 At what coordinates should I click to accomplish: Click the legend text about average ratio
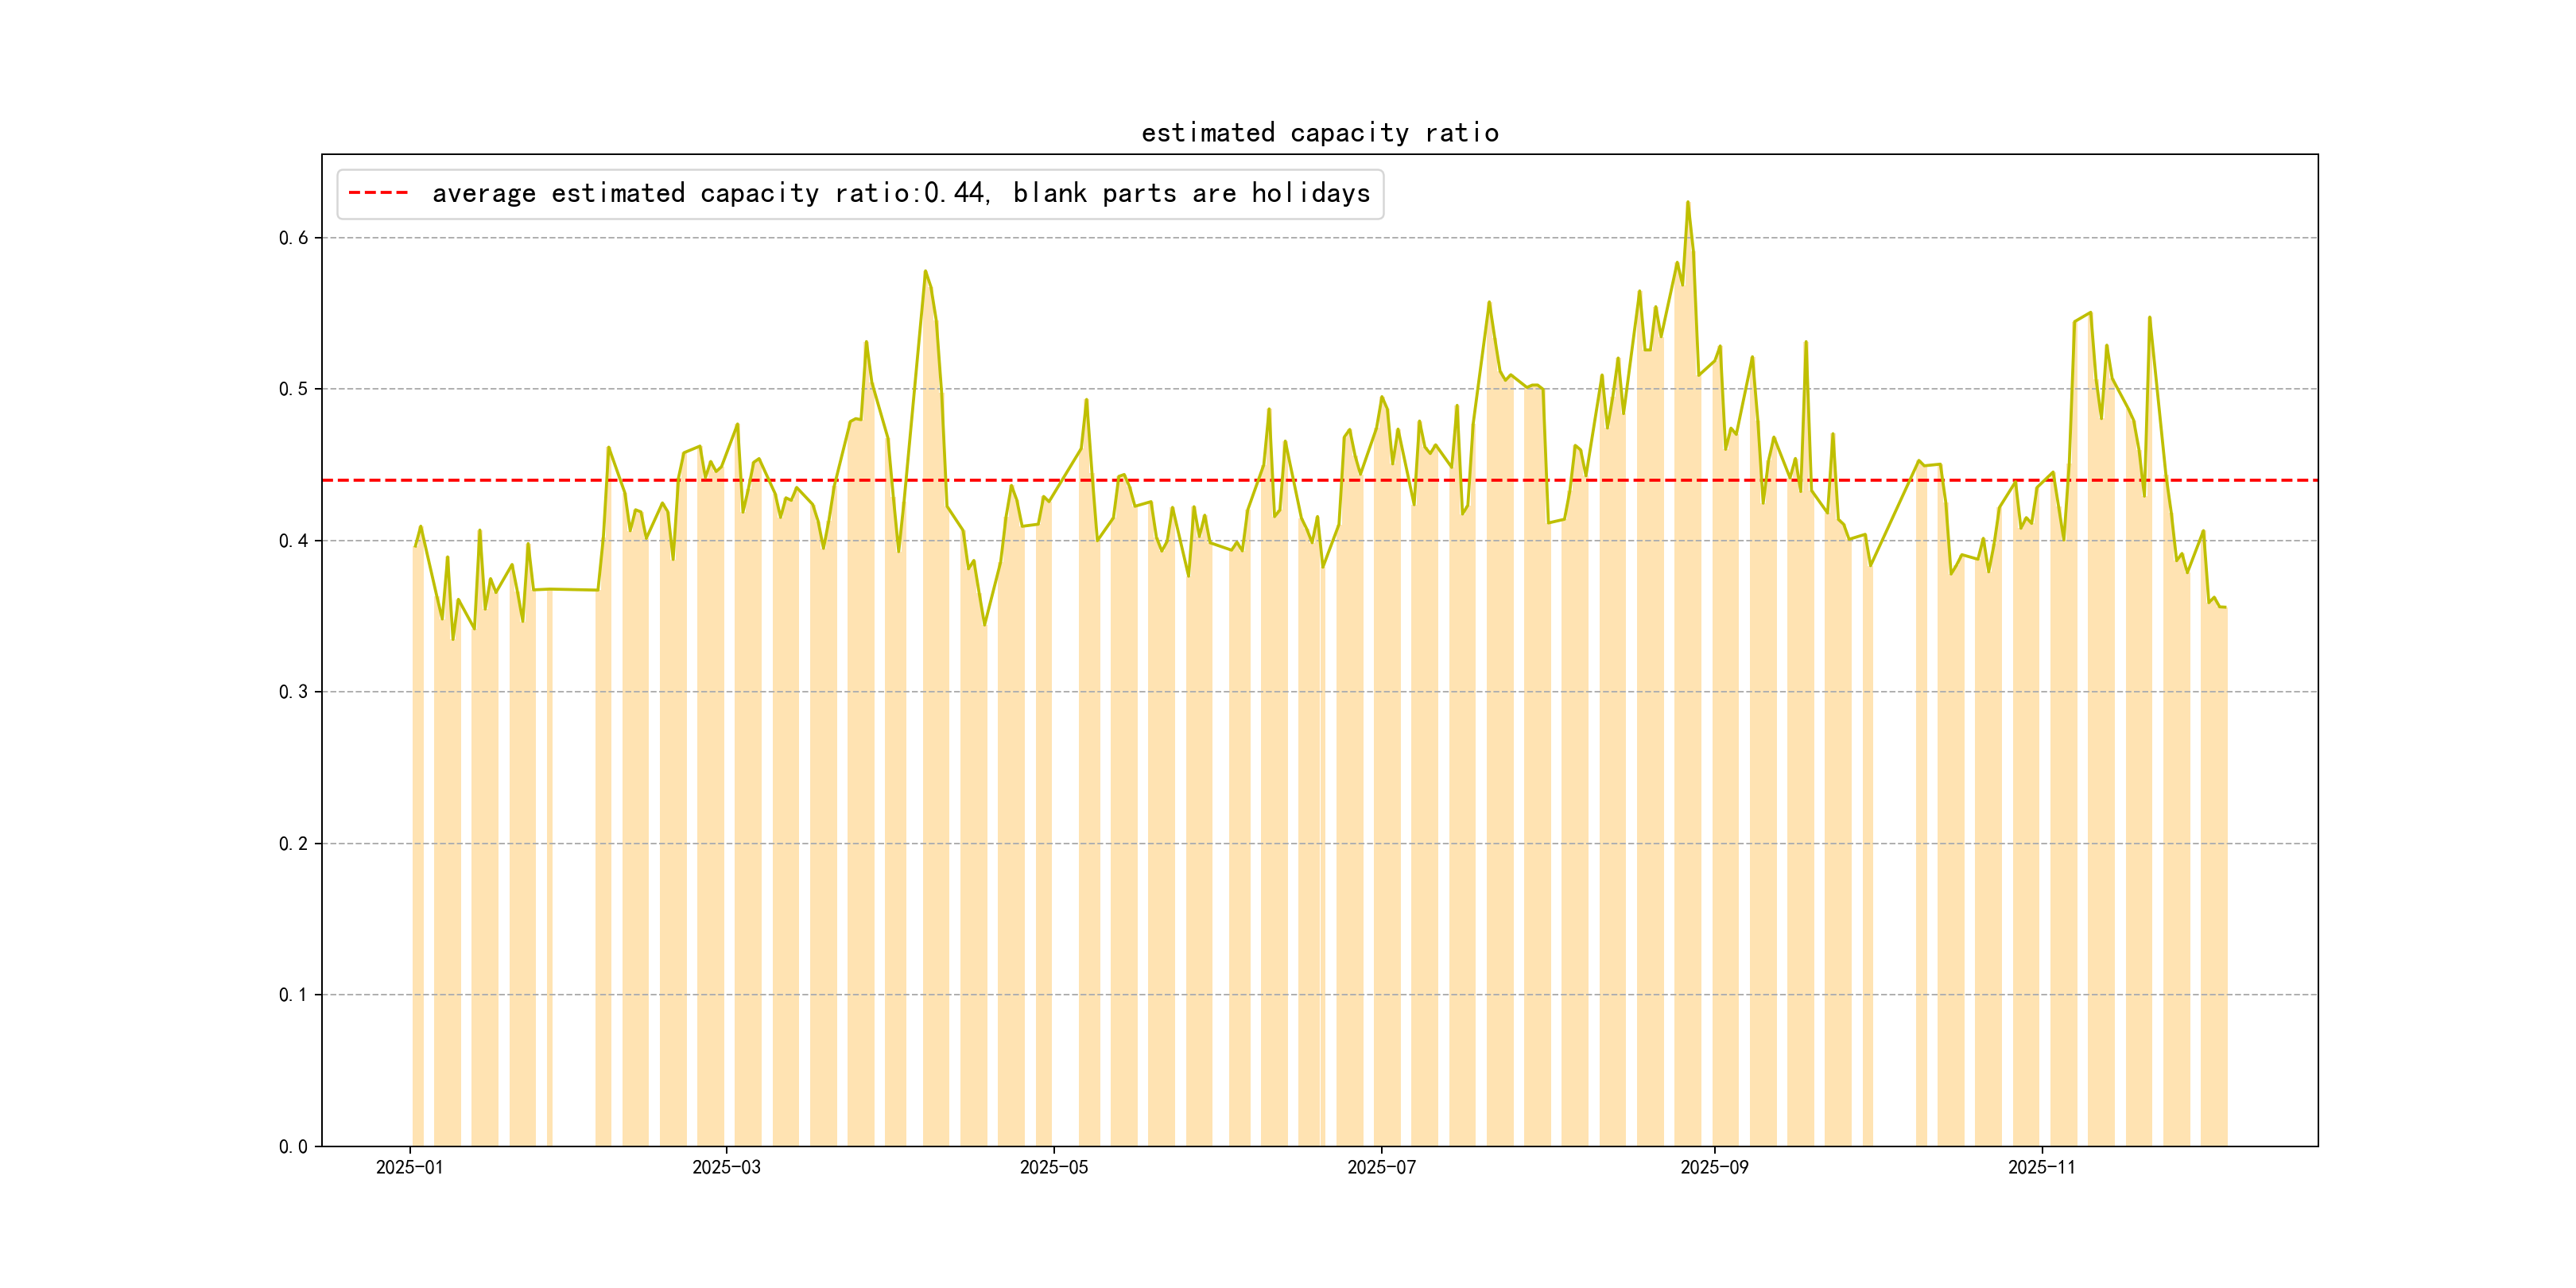pos(900,193)
